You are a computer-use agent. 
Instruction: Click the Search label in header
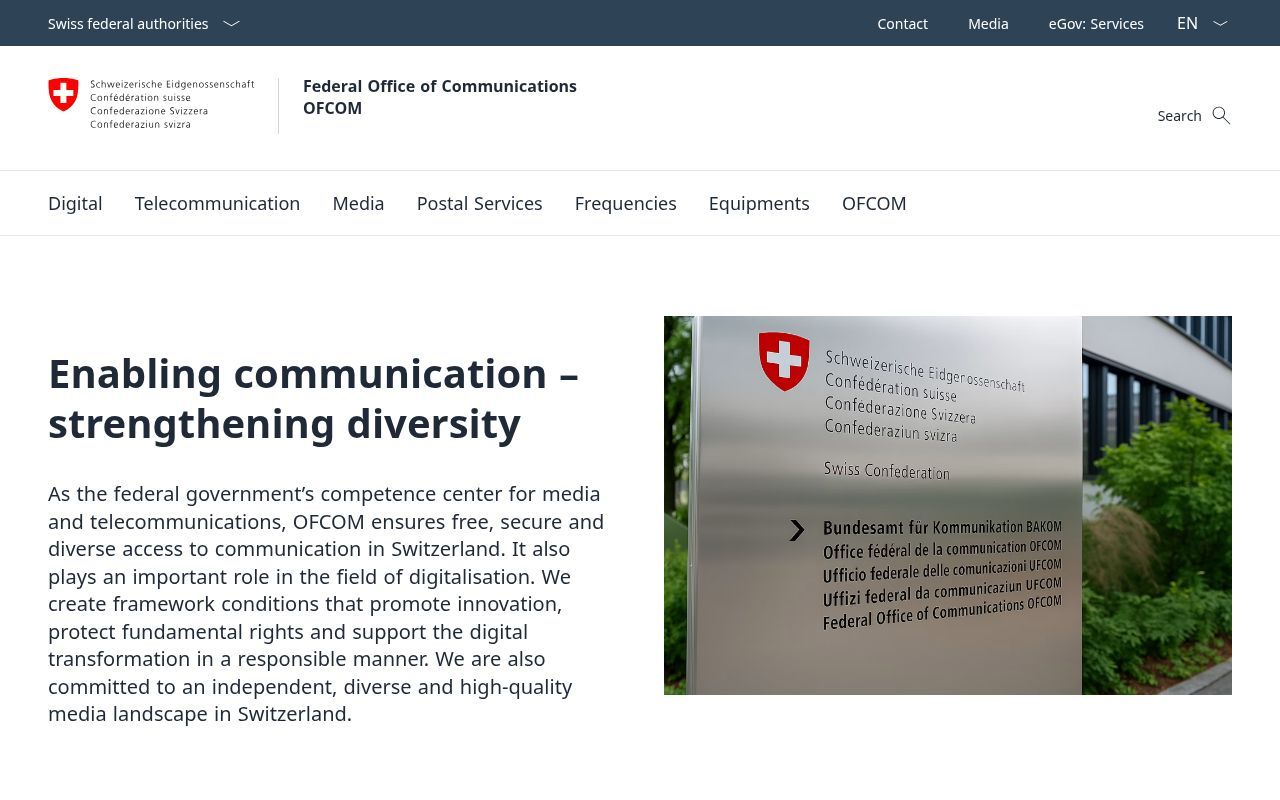point(1179,116)
